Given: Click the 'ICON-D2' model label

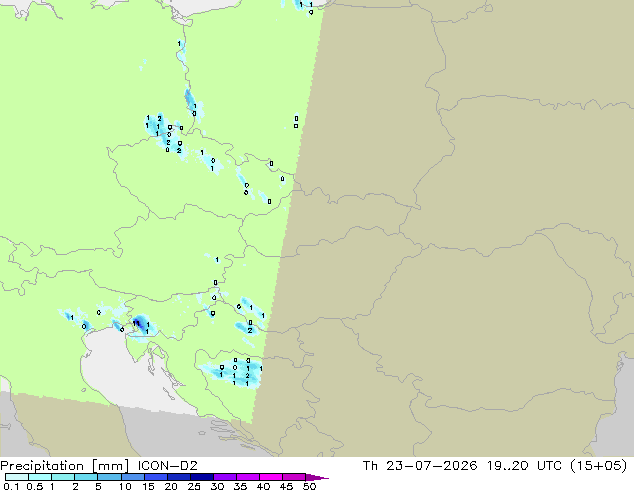Looking at the screenshot, I should [x=167, y=466].
